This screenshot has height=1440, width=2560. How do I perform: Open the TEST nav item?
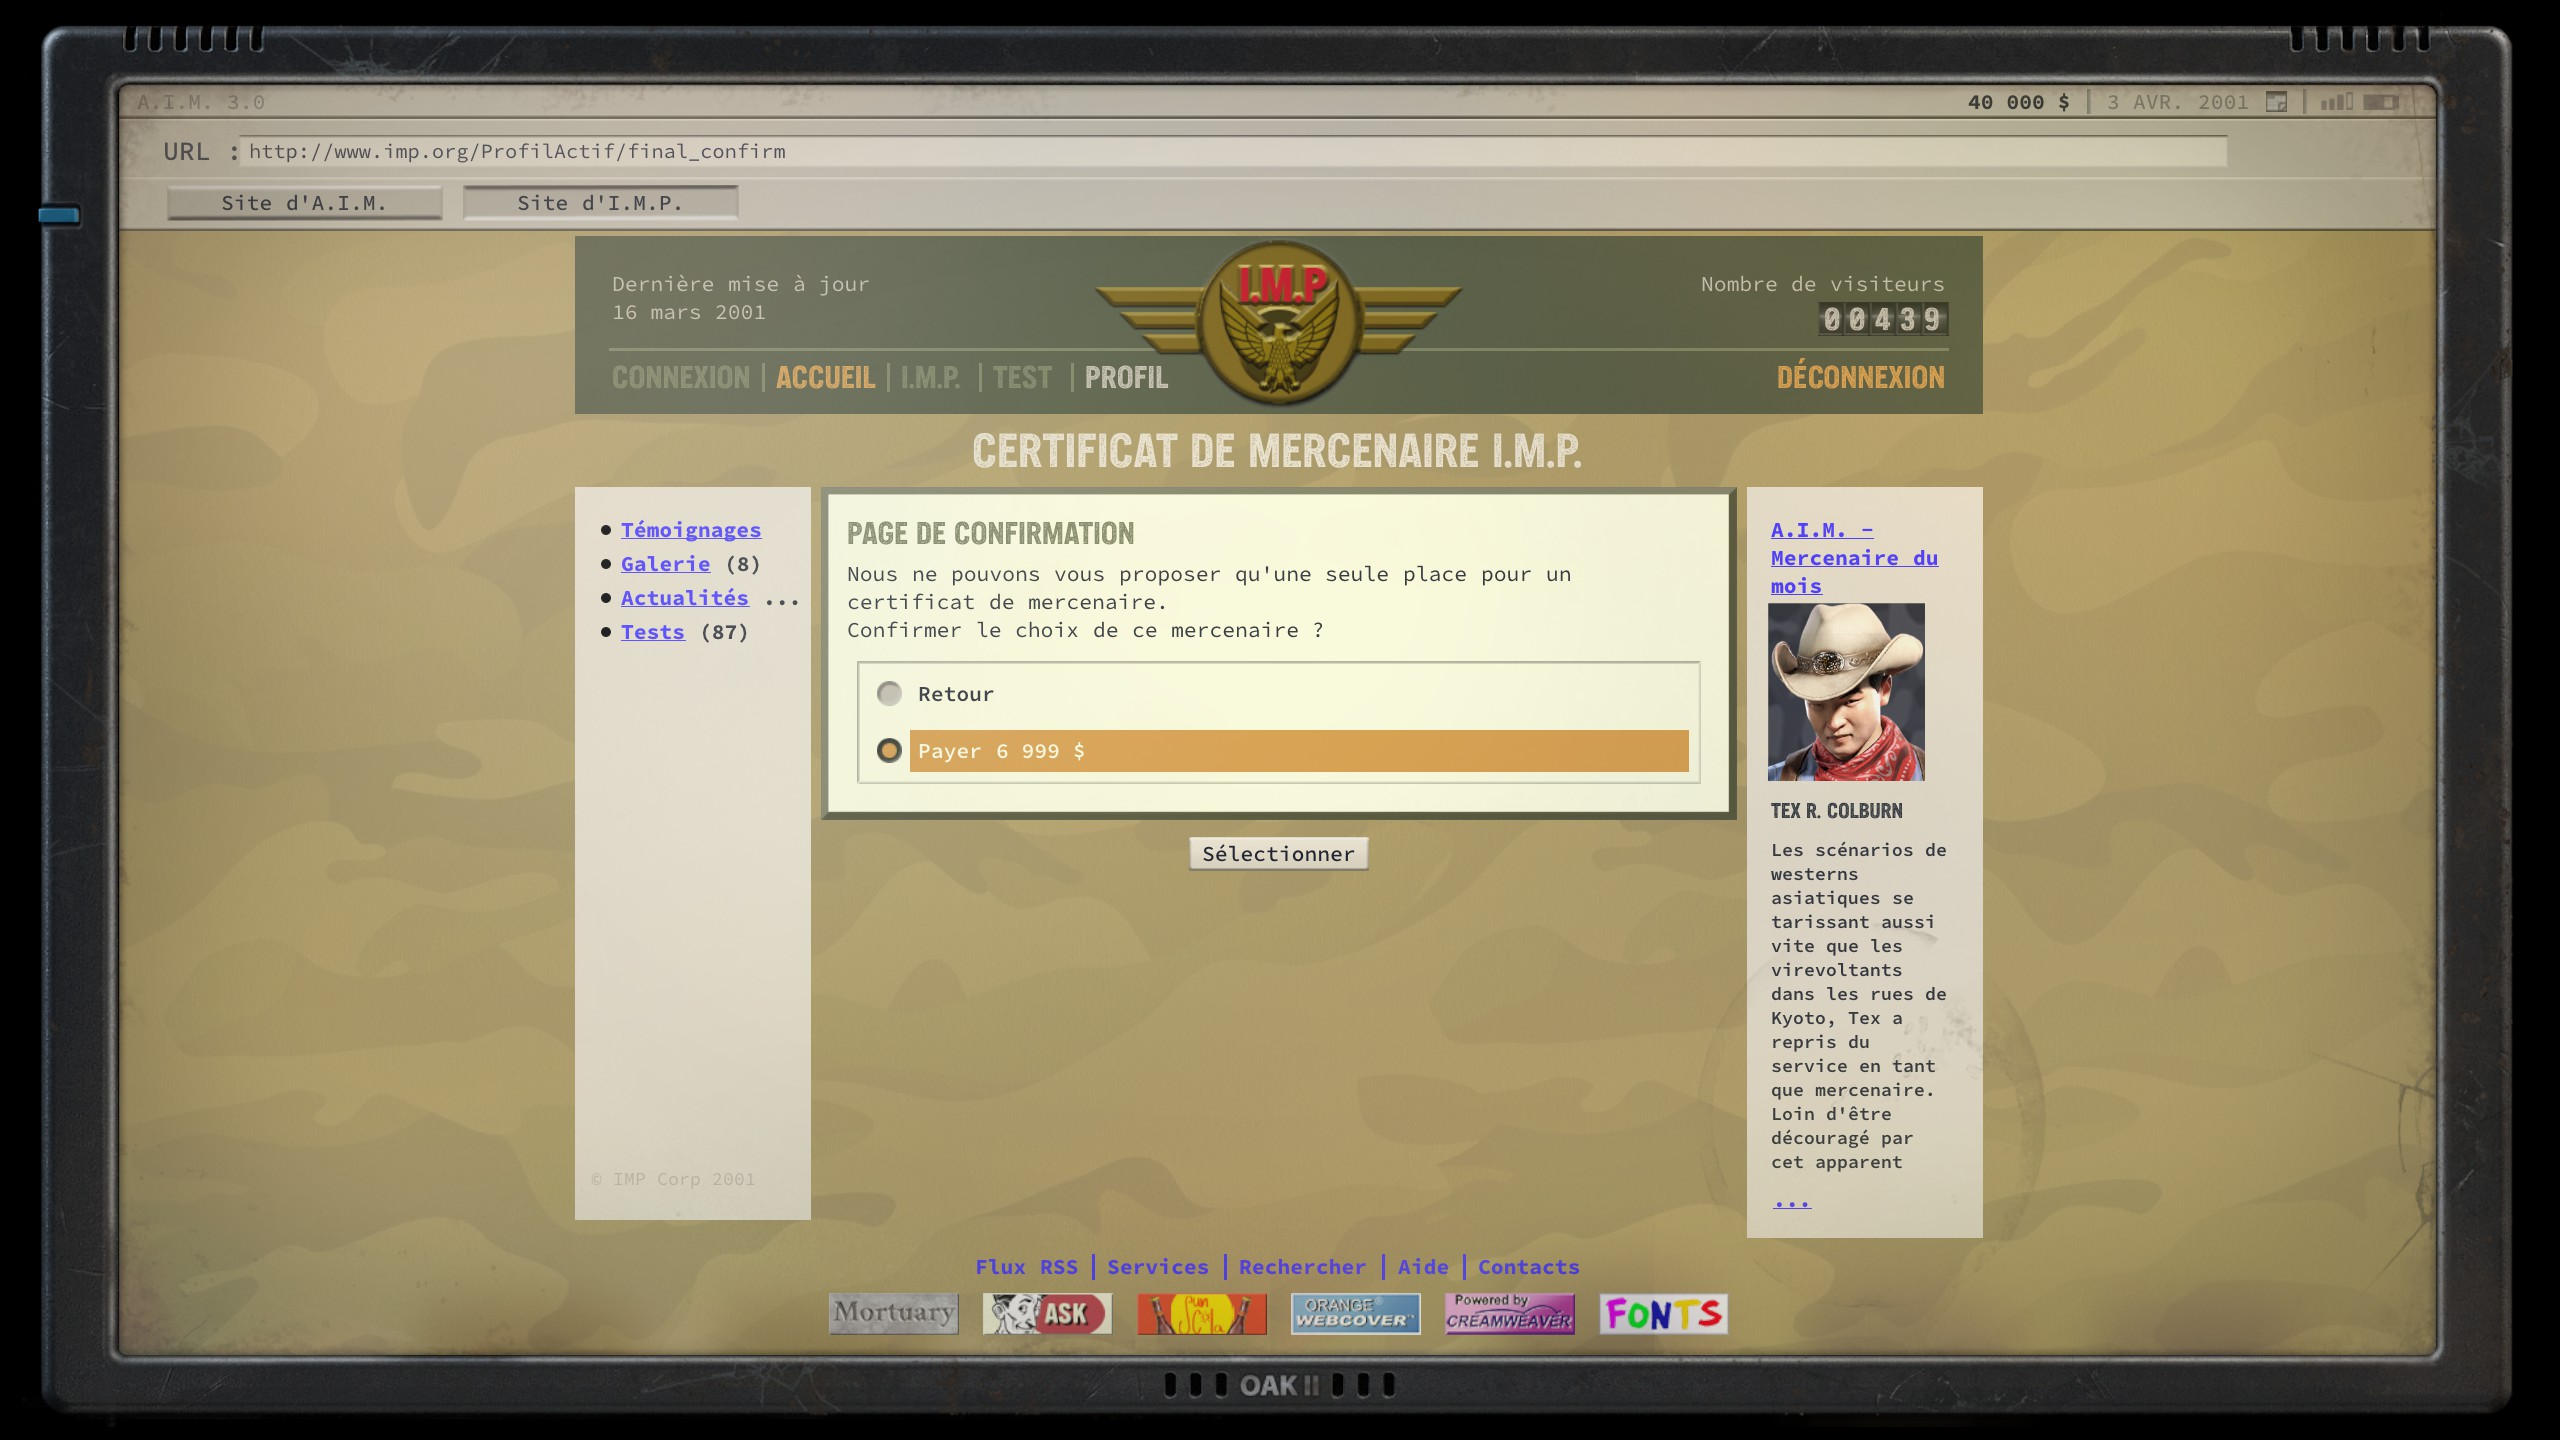1022,377
